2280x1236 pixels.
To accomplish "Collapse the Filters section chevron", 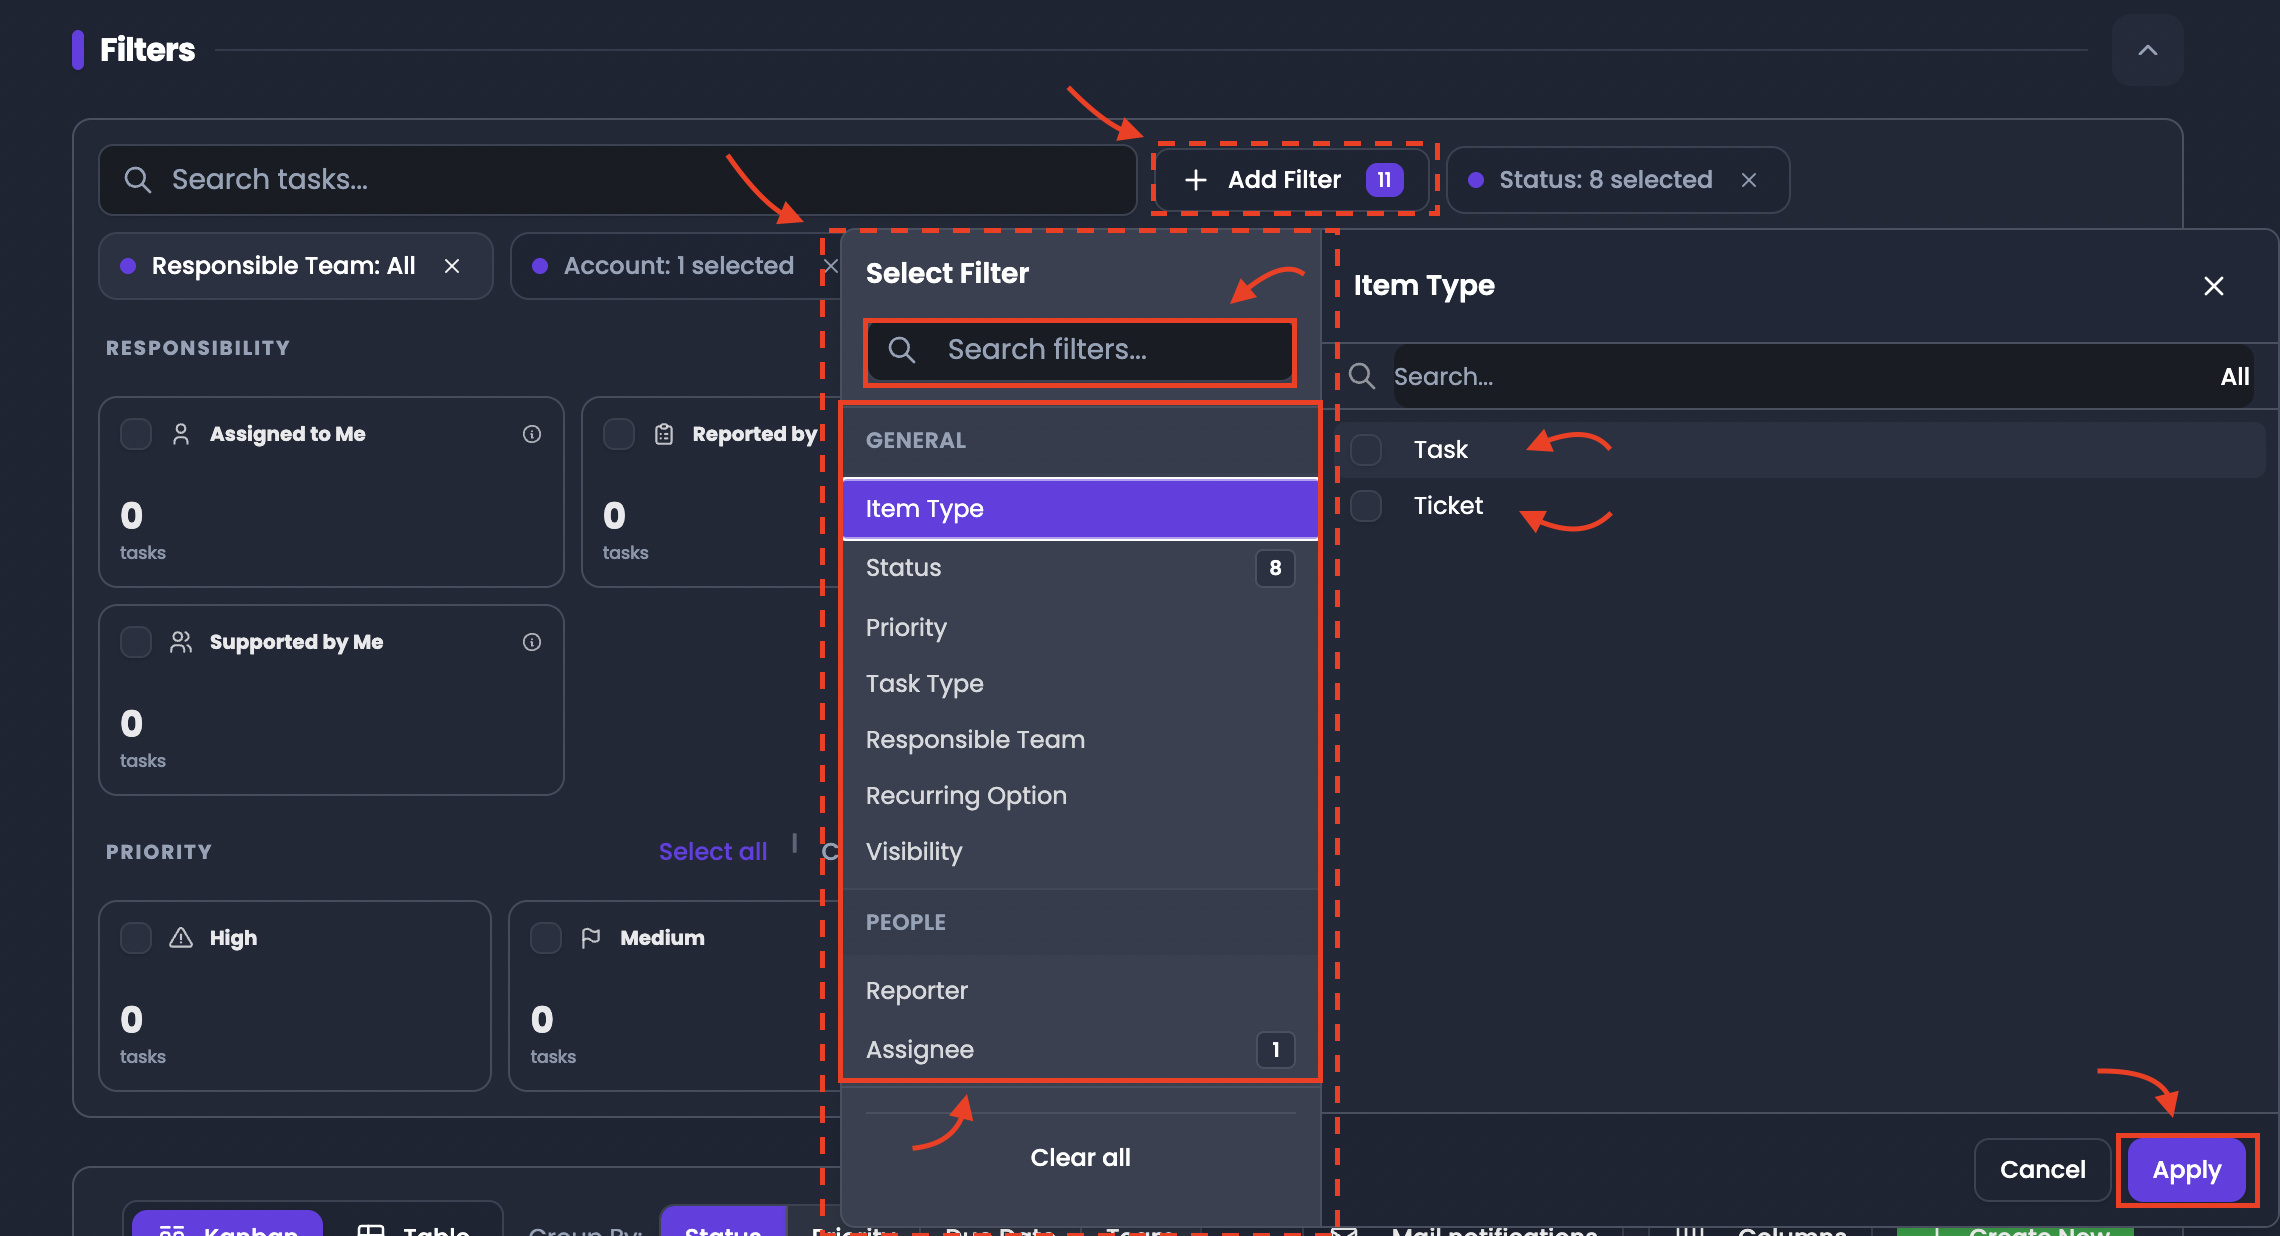I will tap(2147, 50).
